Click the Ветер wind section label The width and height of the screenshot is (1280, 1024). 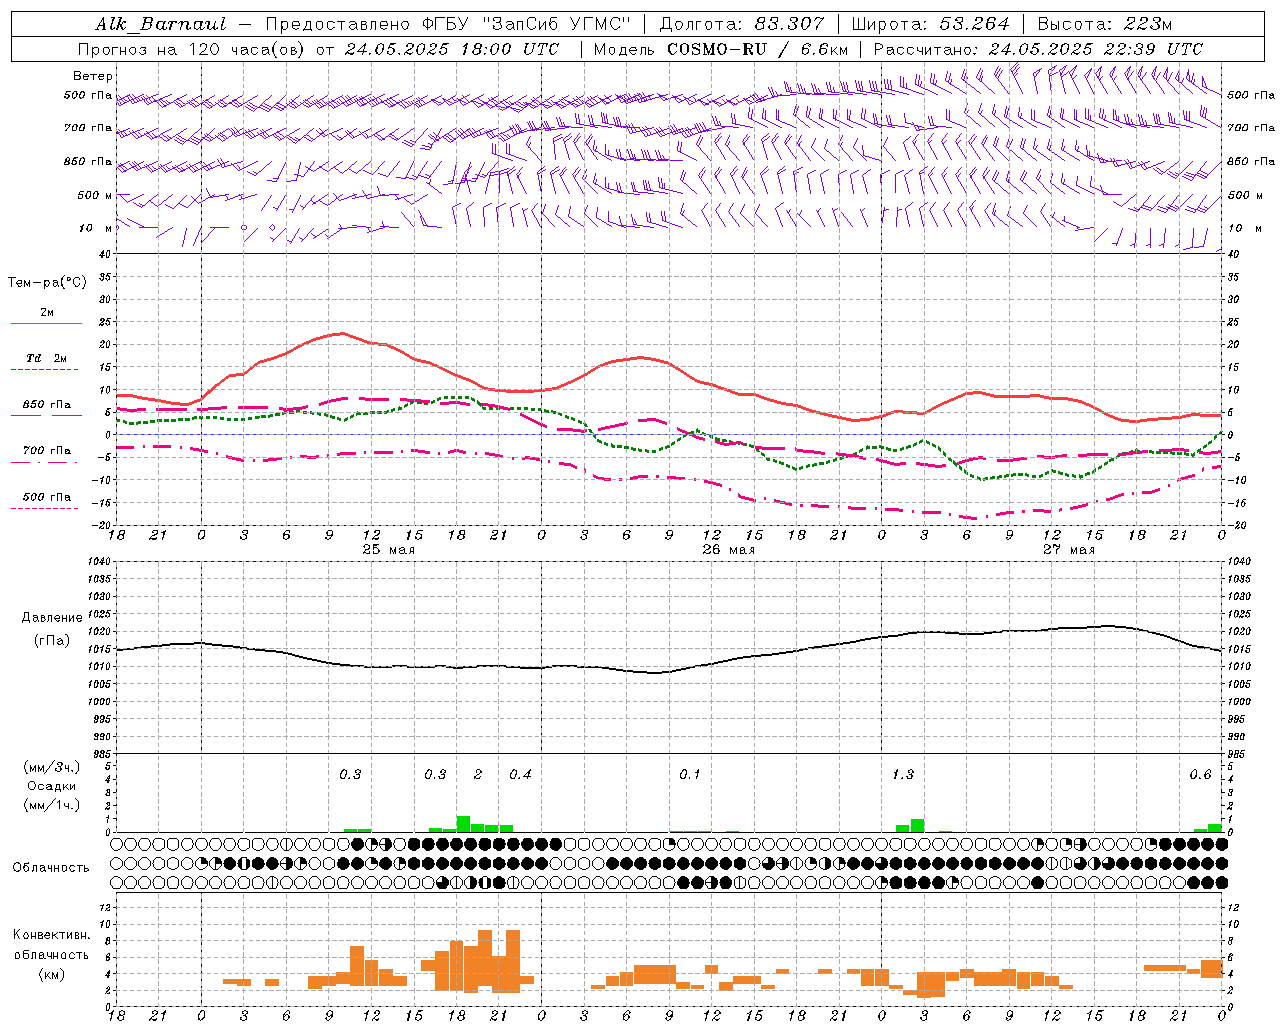pos(93,76)
